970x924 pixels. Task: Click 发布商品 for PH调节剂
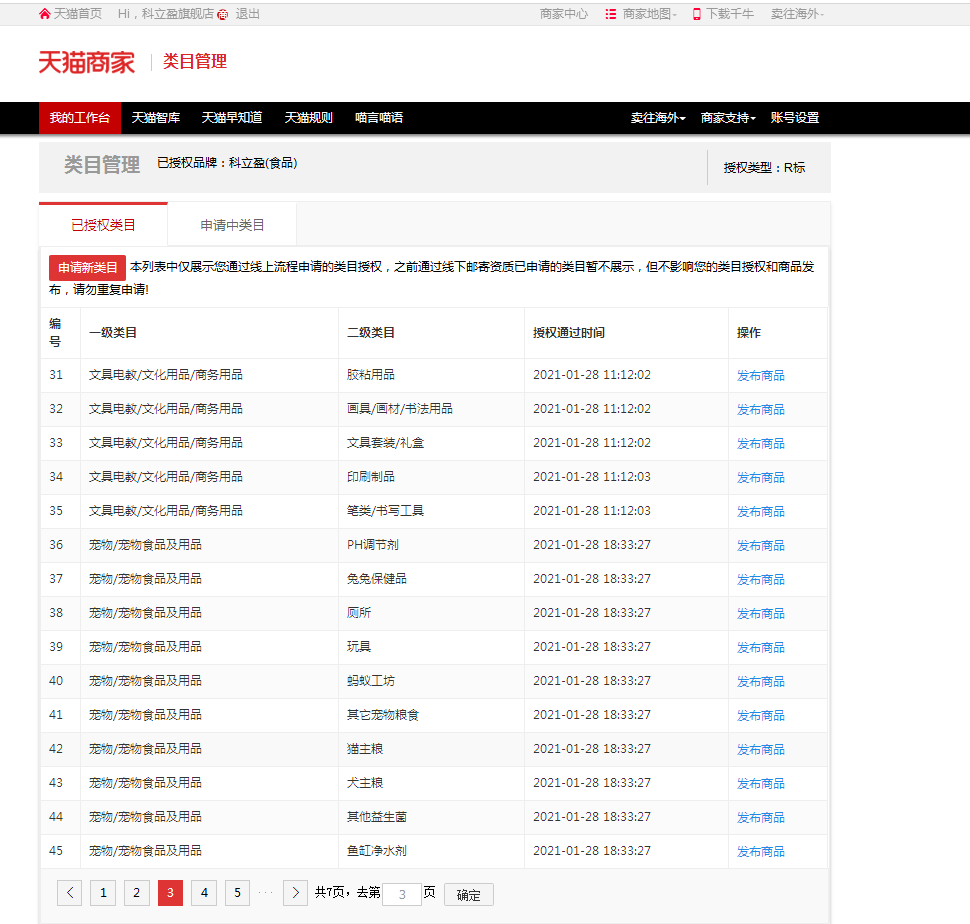coord(760,545)
